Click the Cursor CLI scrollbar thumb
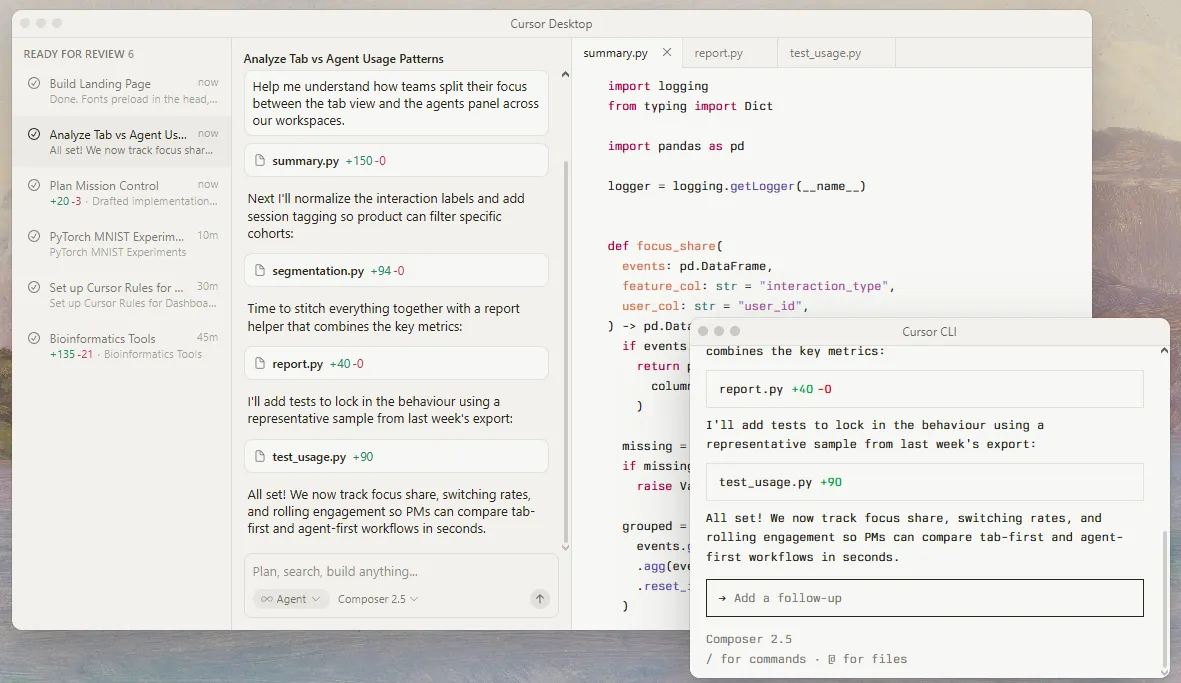The width and height of the screenshot is (1181, 683). tap(1165, 599)
